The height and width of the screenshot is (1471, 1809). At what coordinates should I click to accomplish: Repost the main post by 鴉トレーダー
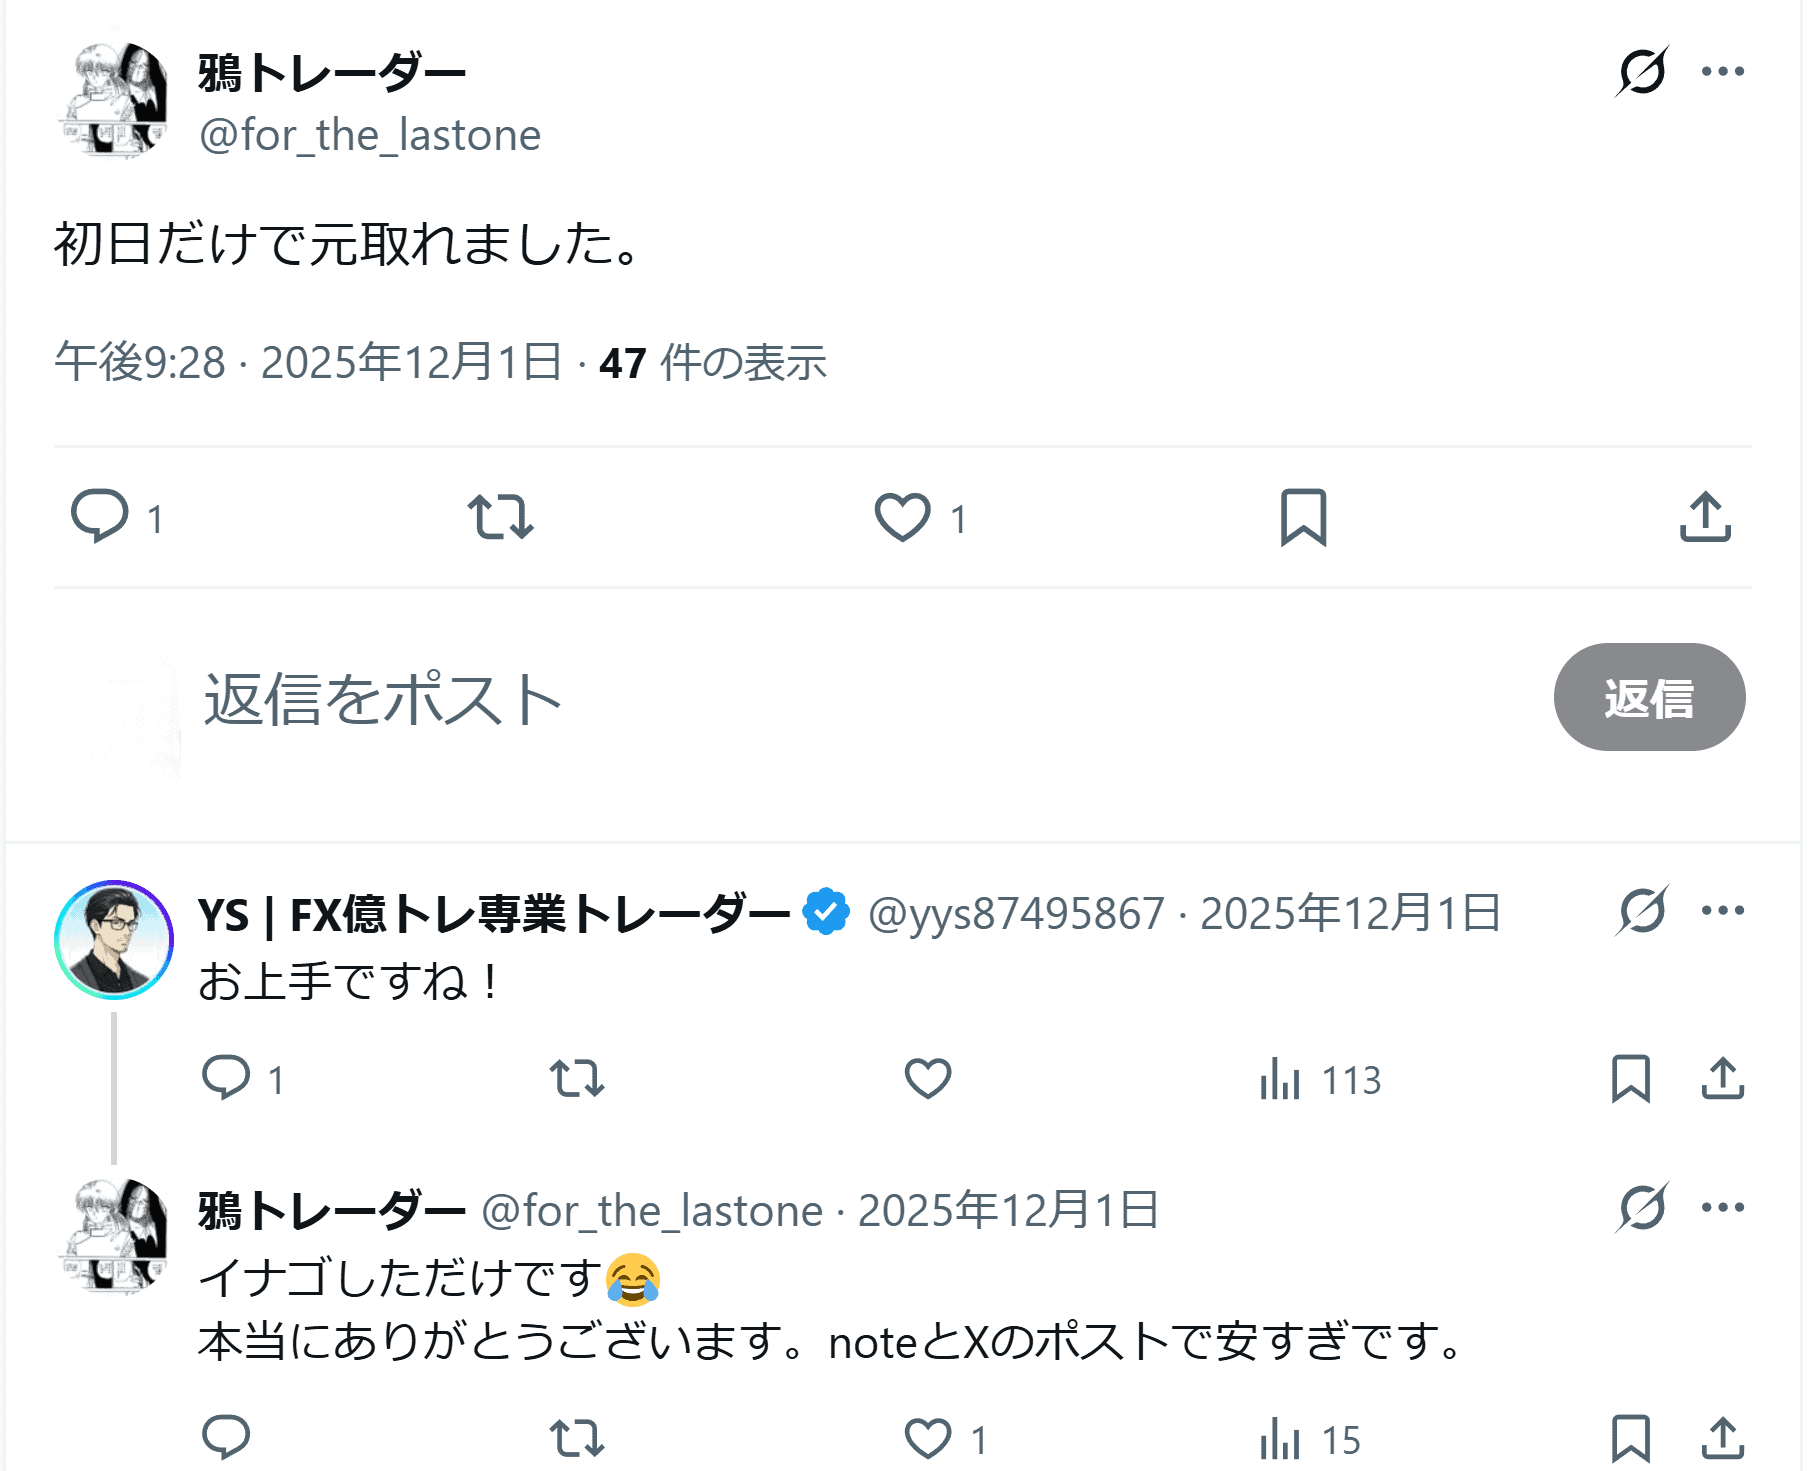pos(500,516)
